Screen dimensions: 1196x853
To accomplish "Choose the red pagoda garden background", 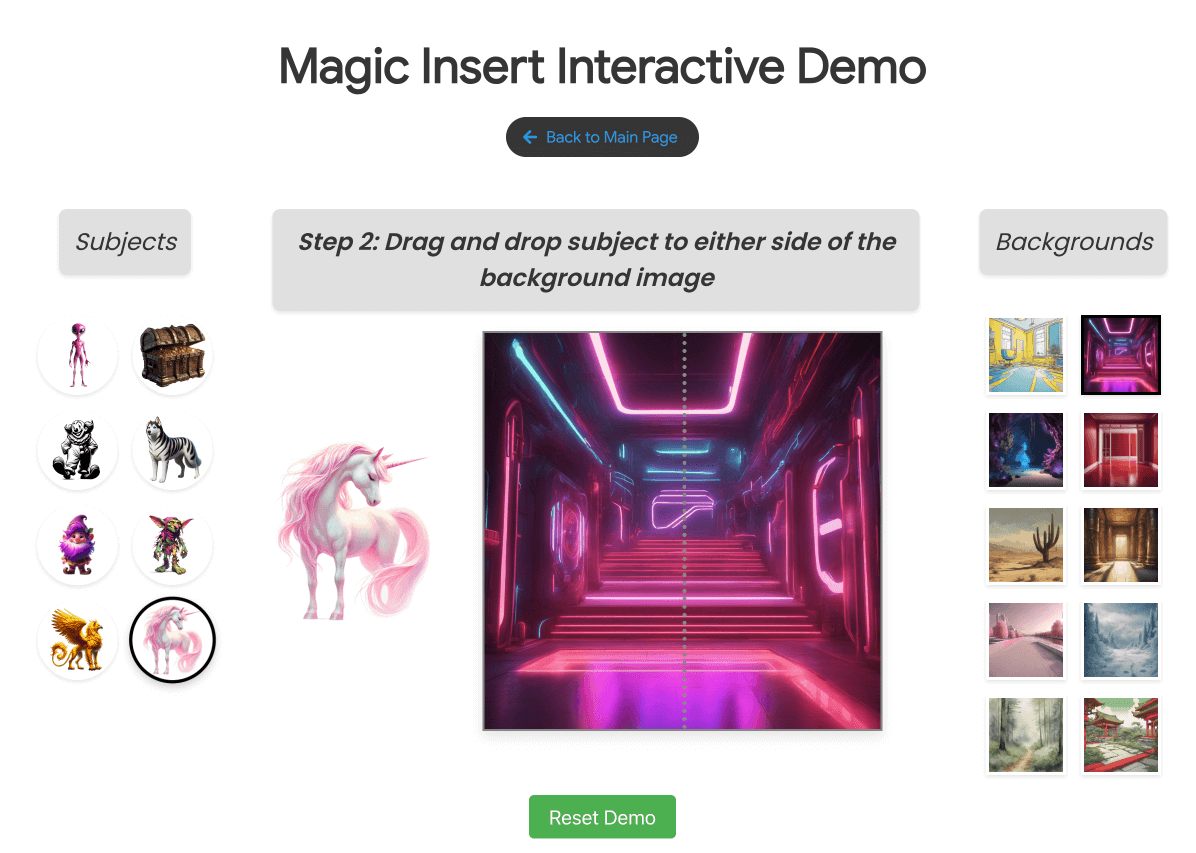I will 1120,735.
